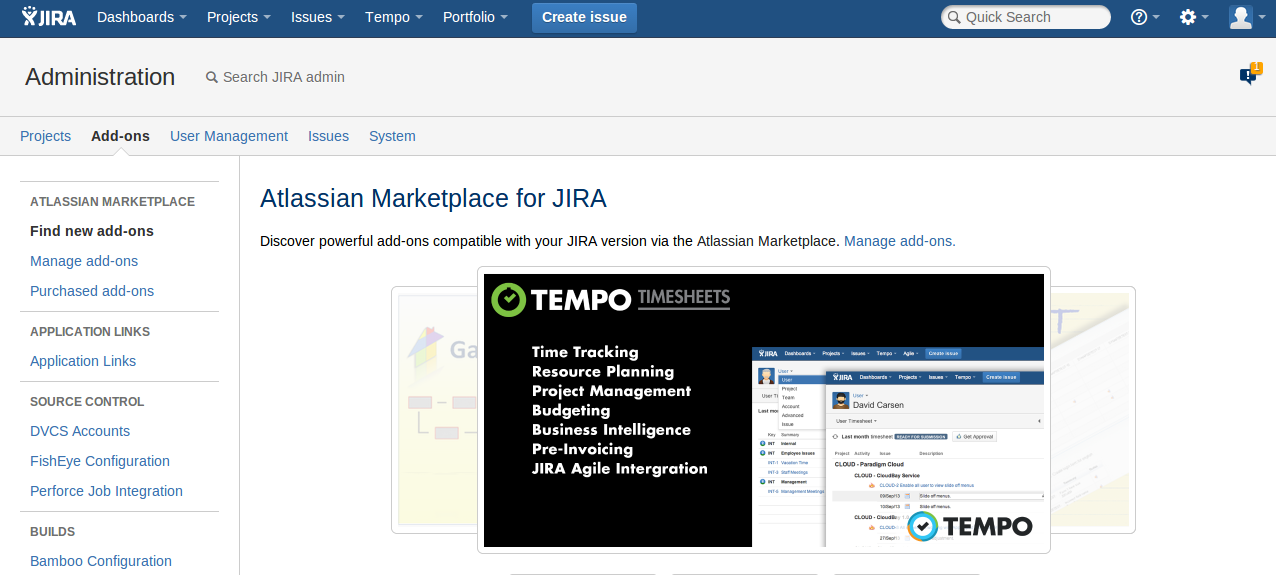Viewport: 1276px width, 575px height.
Task: Select the Tempo Timesheets carousel banner
Action: coord(763,410)
